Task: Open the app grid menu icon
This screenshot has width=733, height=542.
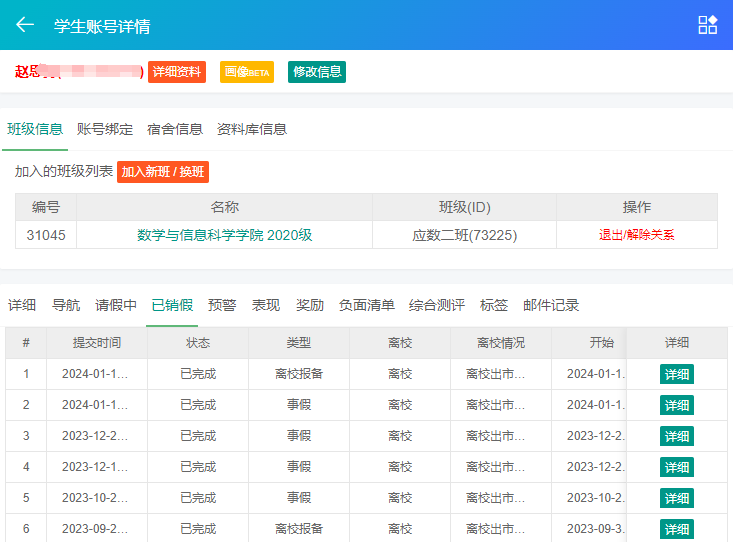Action: (x=707, y=25)
